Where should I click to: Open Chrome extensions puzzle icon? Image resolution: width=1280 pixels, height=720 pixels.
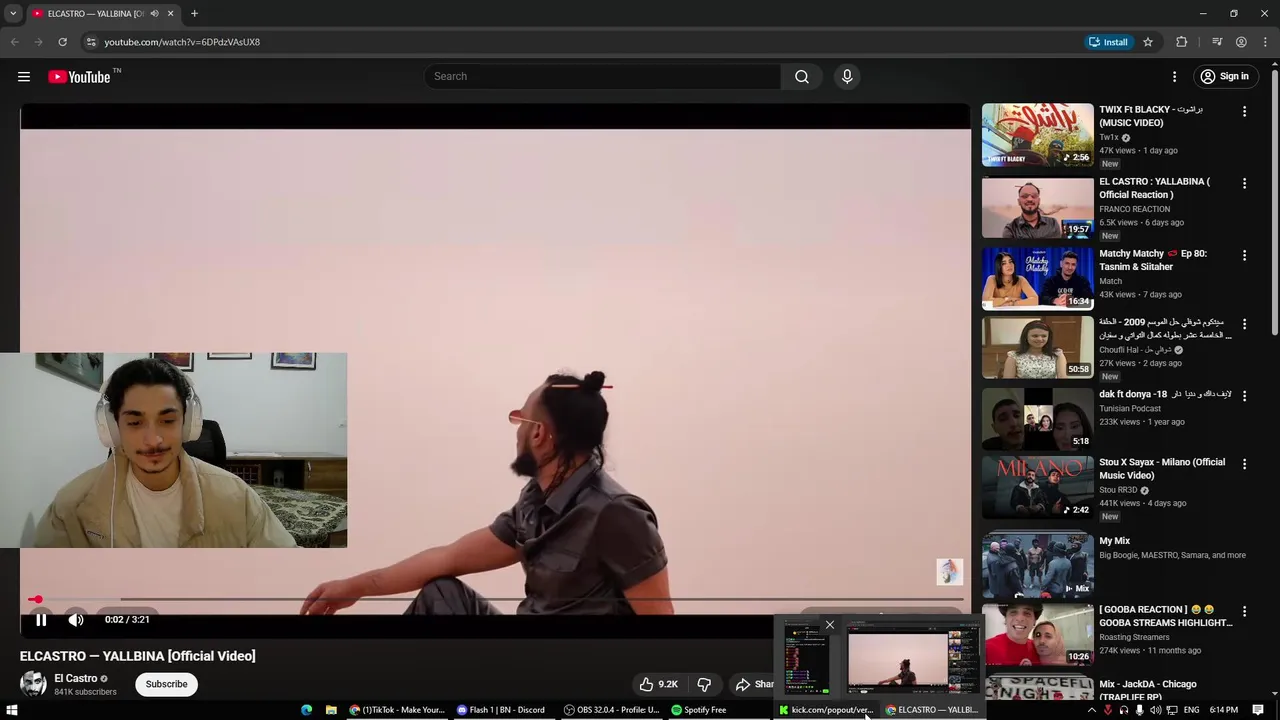pos(1182,42)
